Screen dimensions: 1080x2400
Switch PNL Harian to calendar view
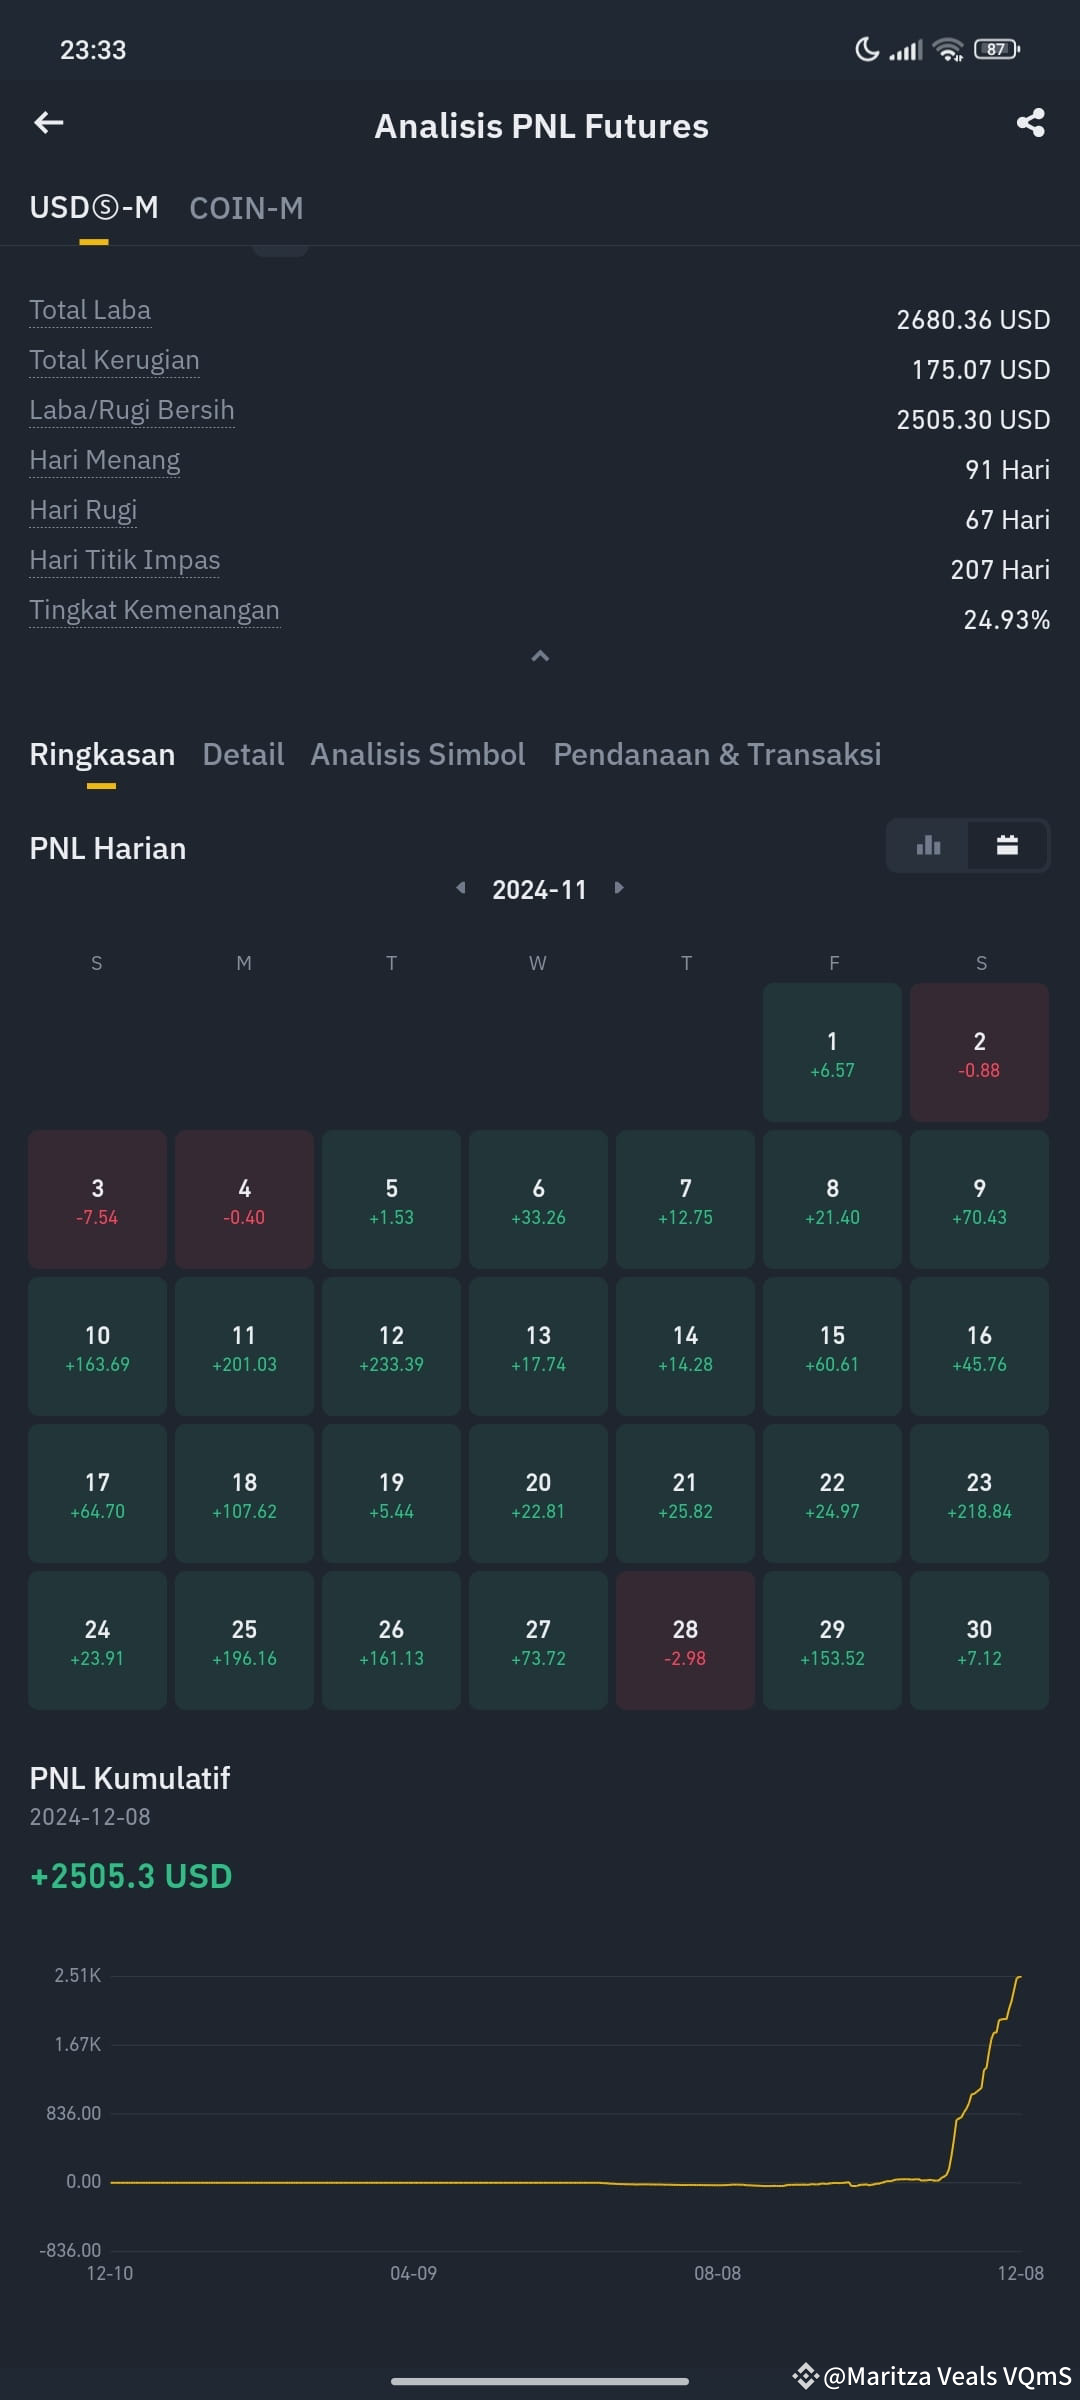click(x=1008, y=845)
